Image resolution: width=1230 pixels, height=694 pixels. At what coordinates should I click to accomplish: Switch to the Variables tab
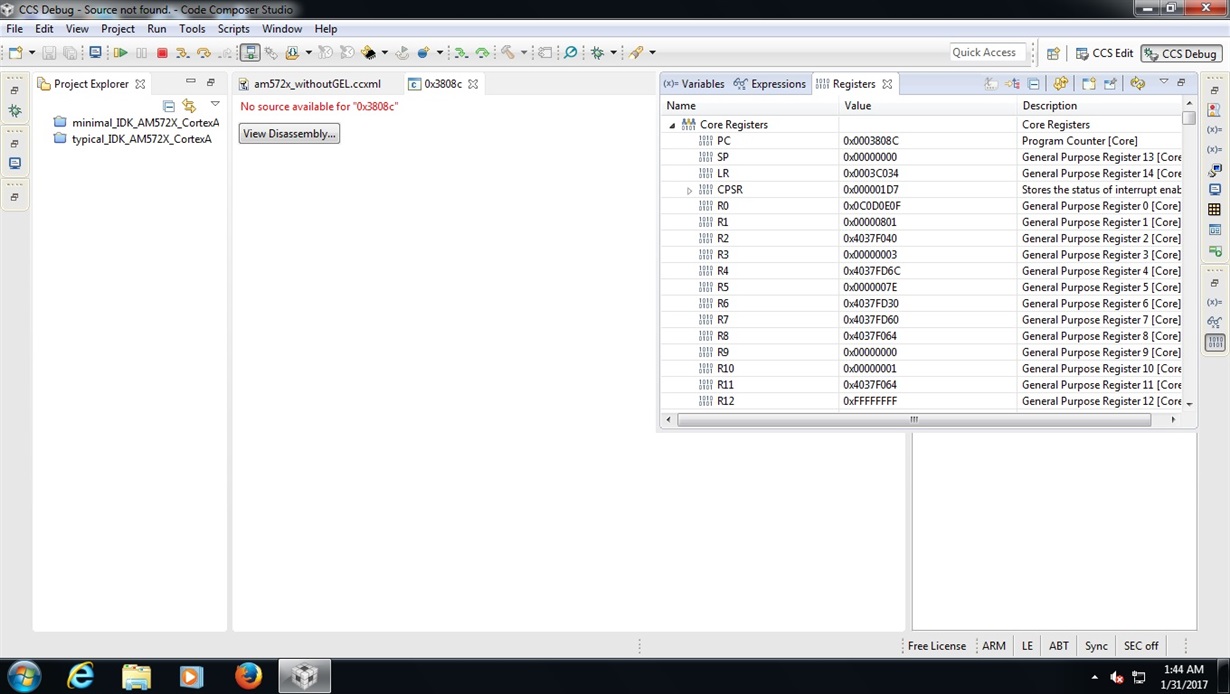click(x=694, y=84)
